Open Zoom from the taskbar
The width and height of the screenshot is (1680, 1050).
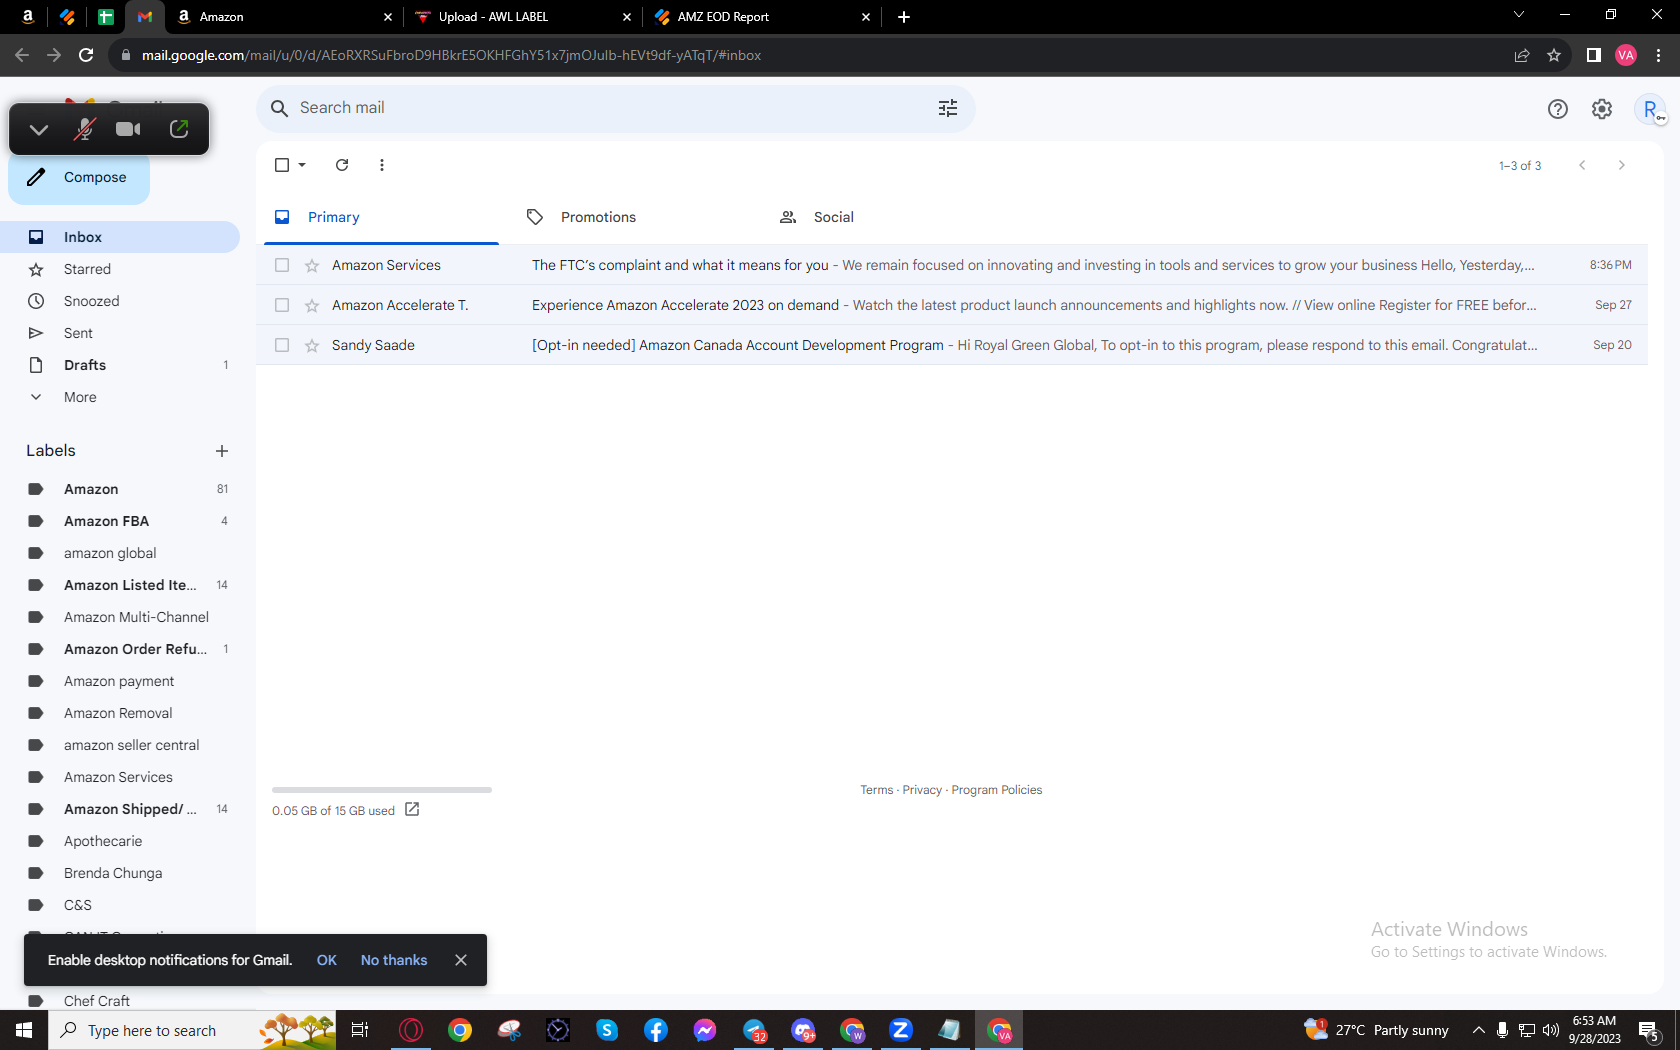coord(901,1030)
